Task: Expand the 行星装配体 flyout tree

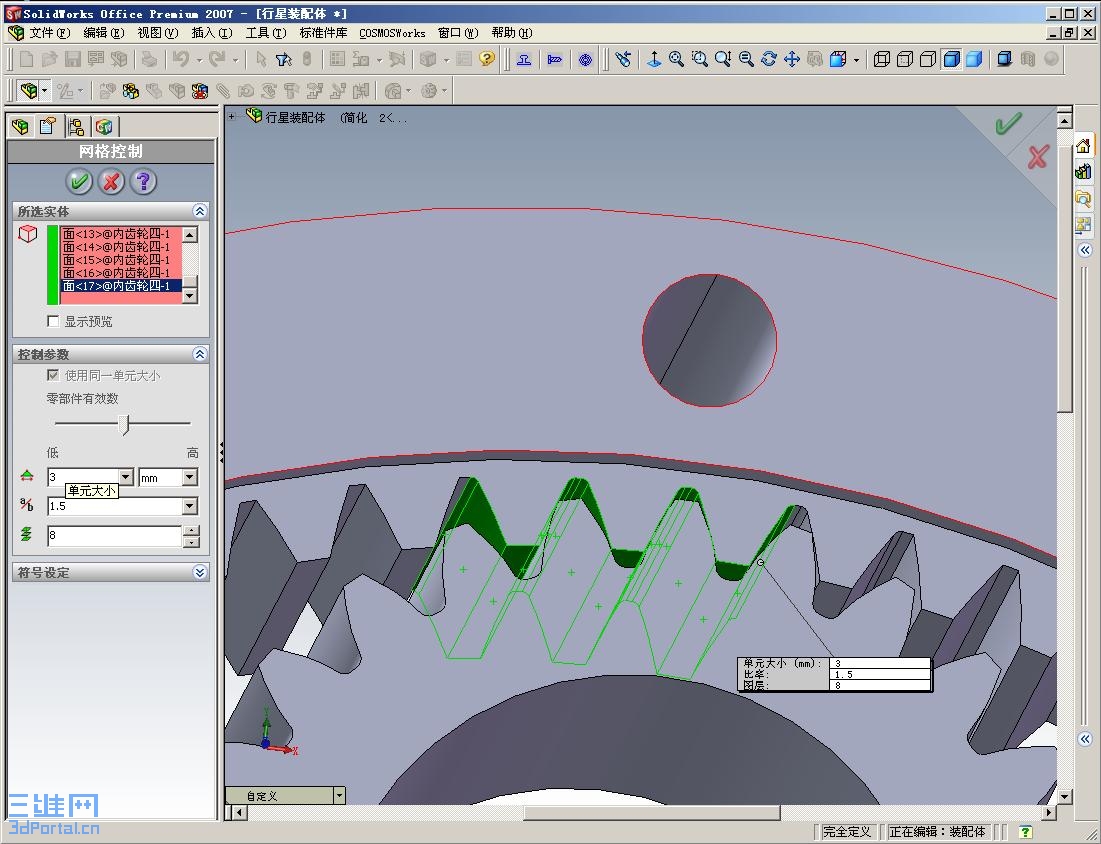Action: coord(232,117)
